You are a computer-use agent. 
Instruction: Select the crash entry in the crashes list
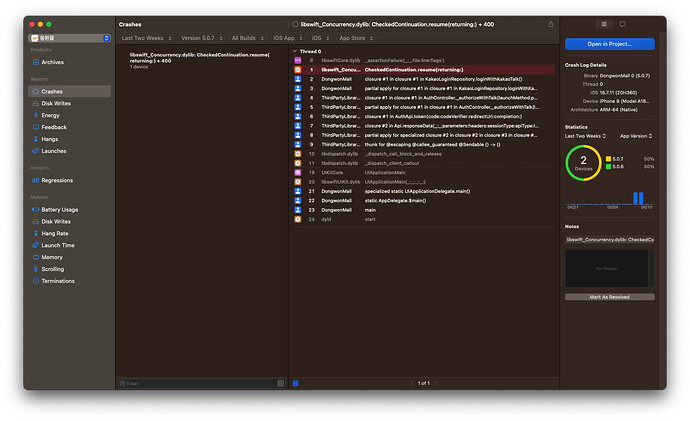202,61
